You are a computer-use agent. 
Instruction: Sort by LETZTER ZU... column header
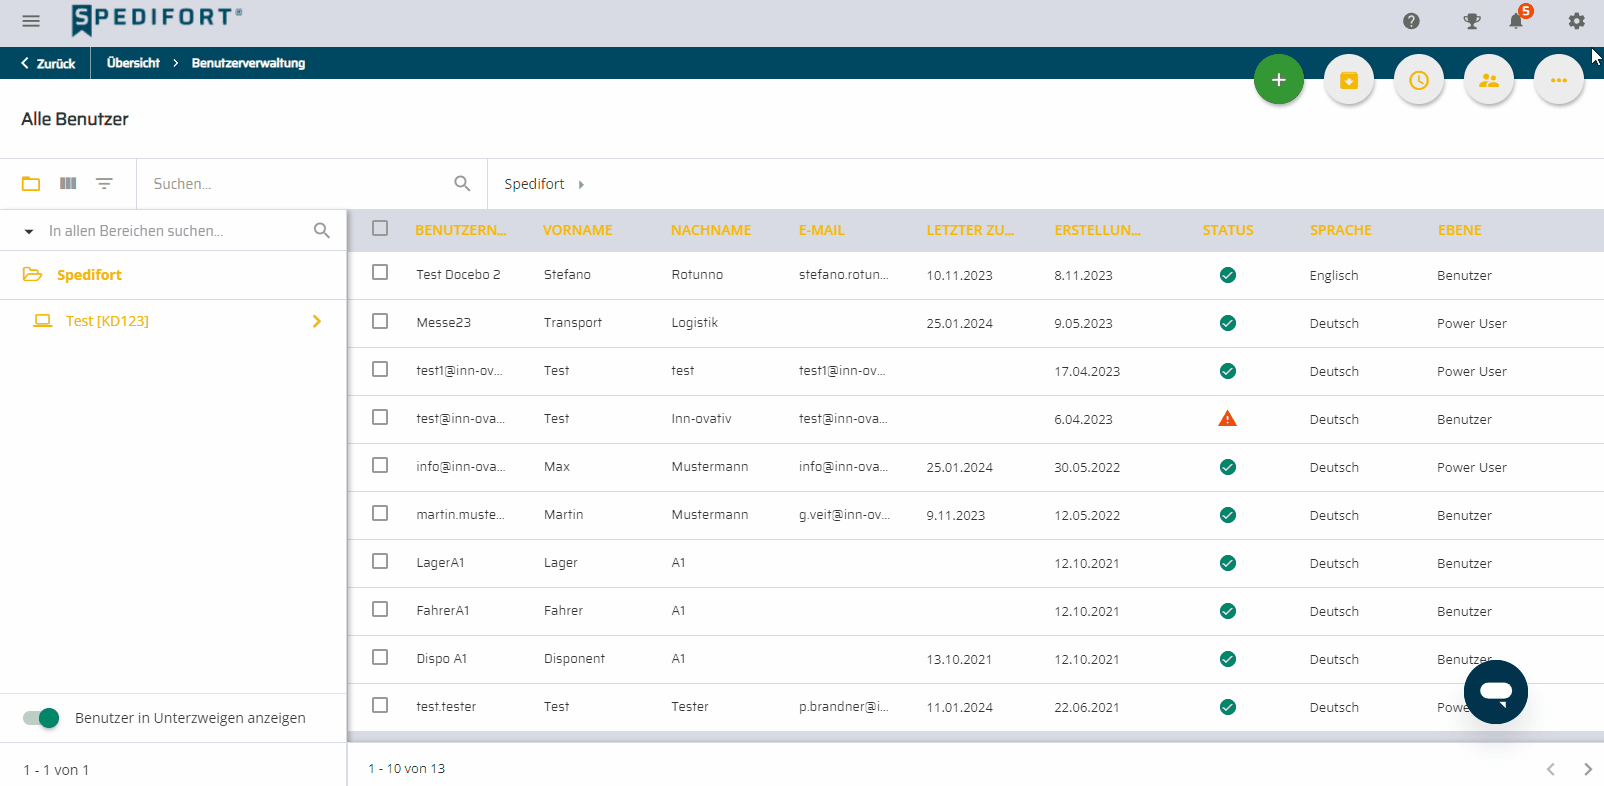tap(970, 230)
